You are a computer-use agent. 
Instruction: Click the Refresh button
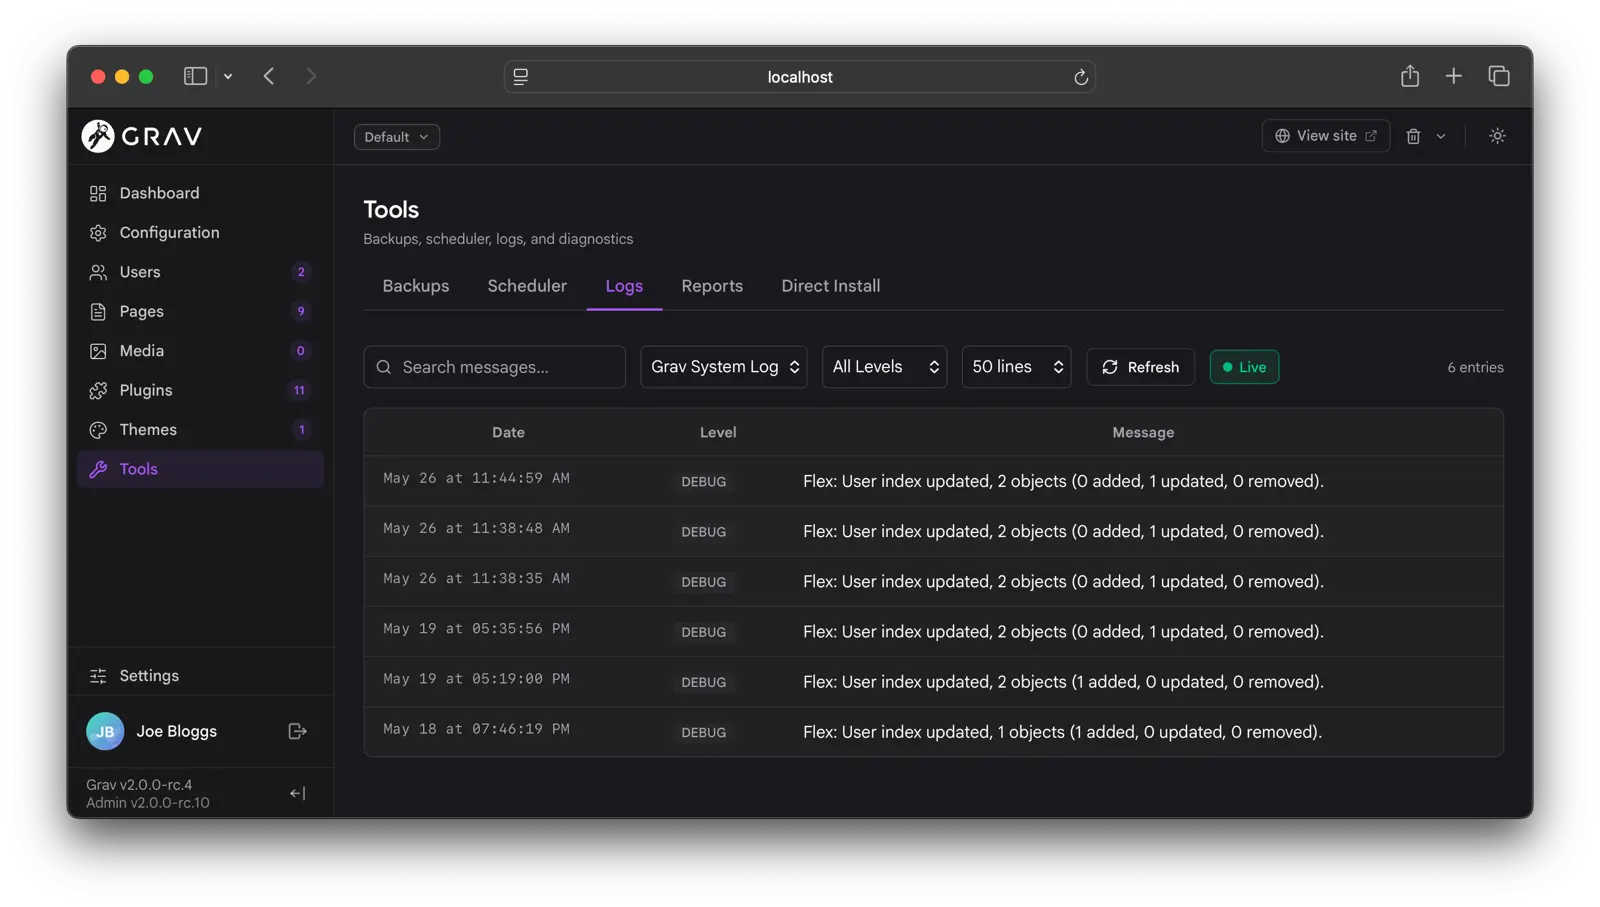1141,367
